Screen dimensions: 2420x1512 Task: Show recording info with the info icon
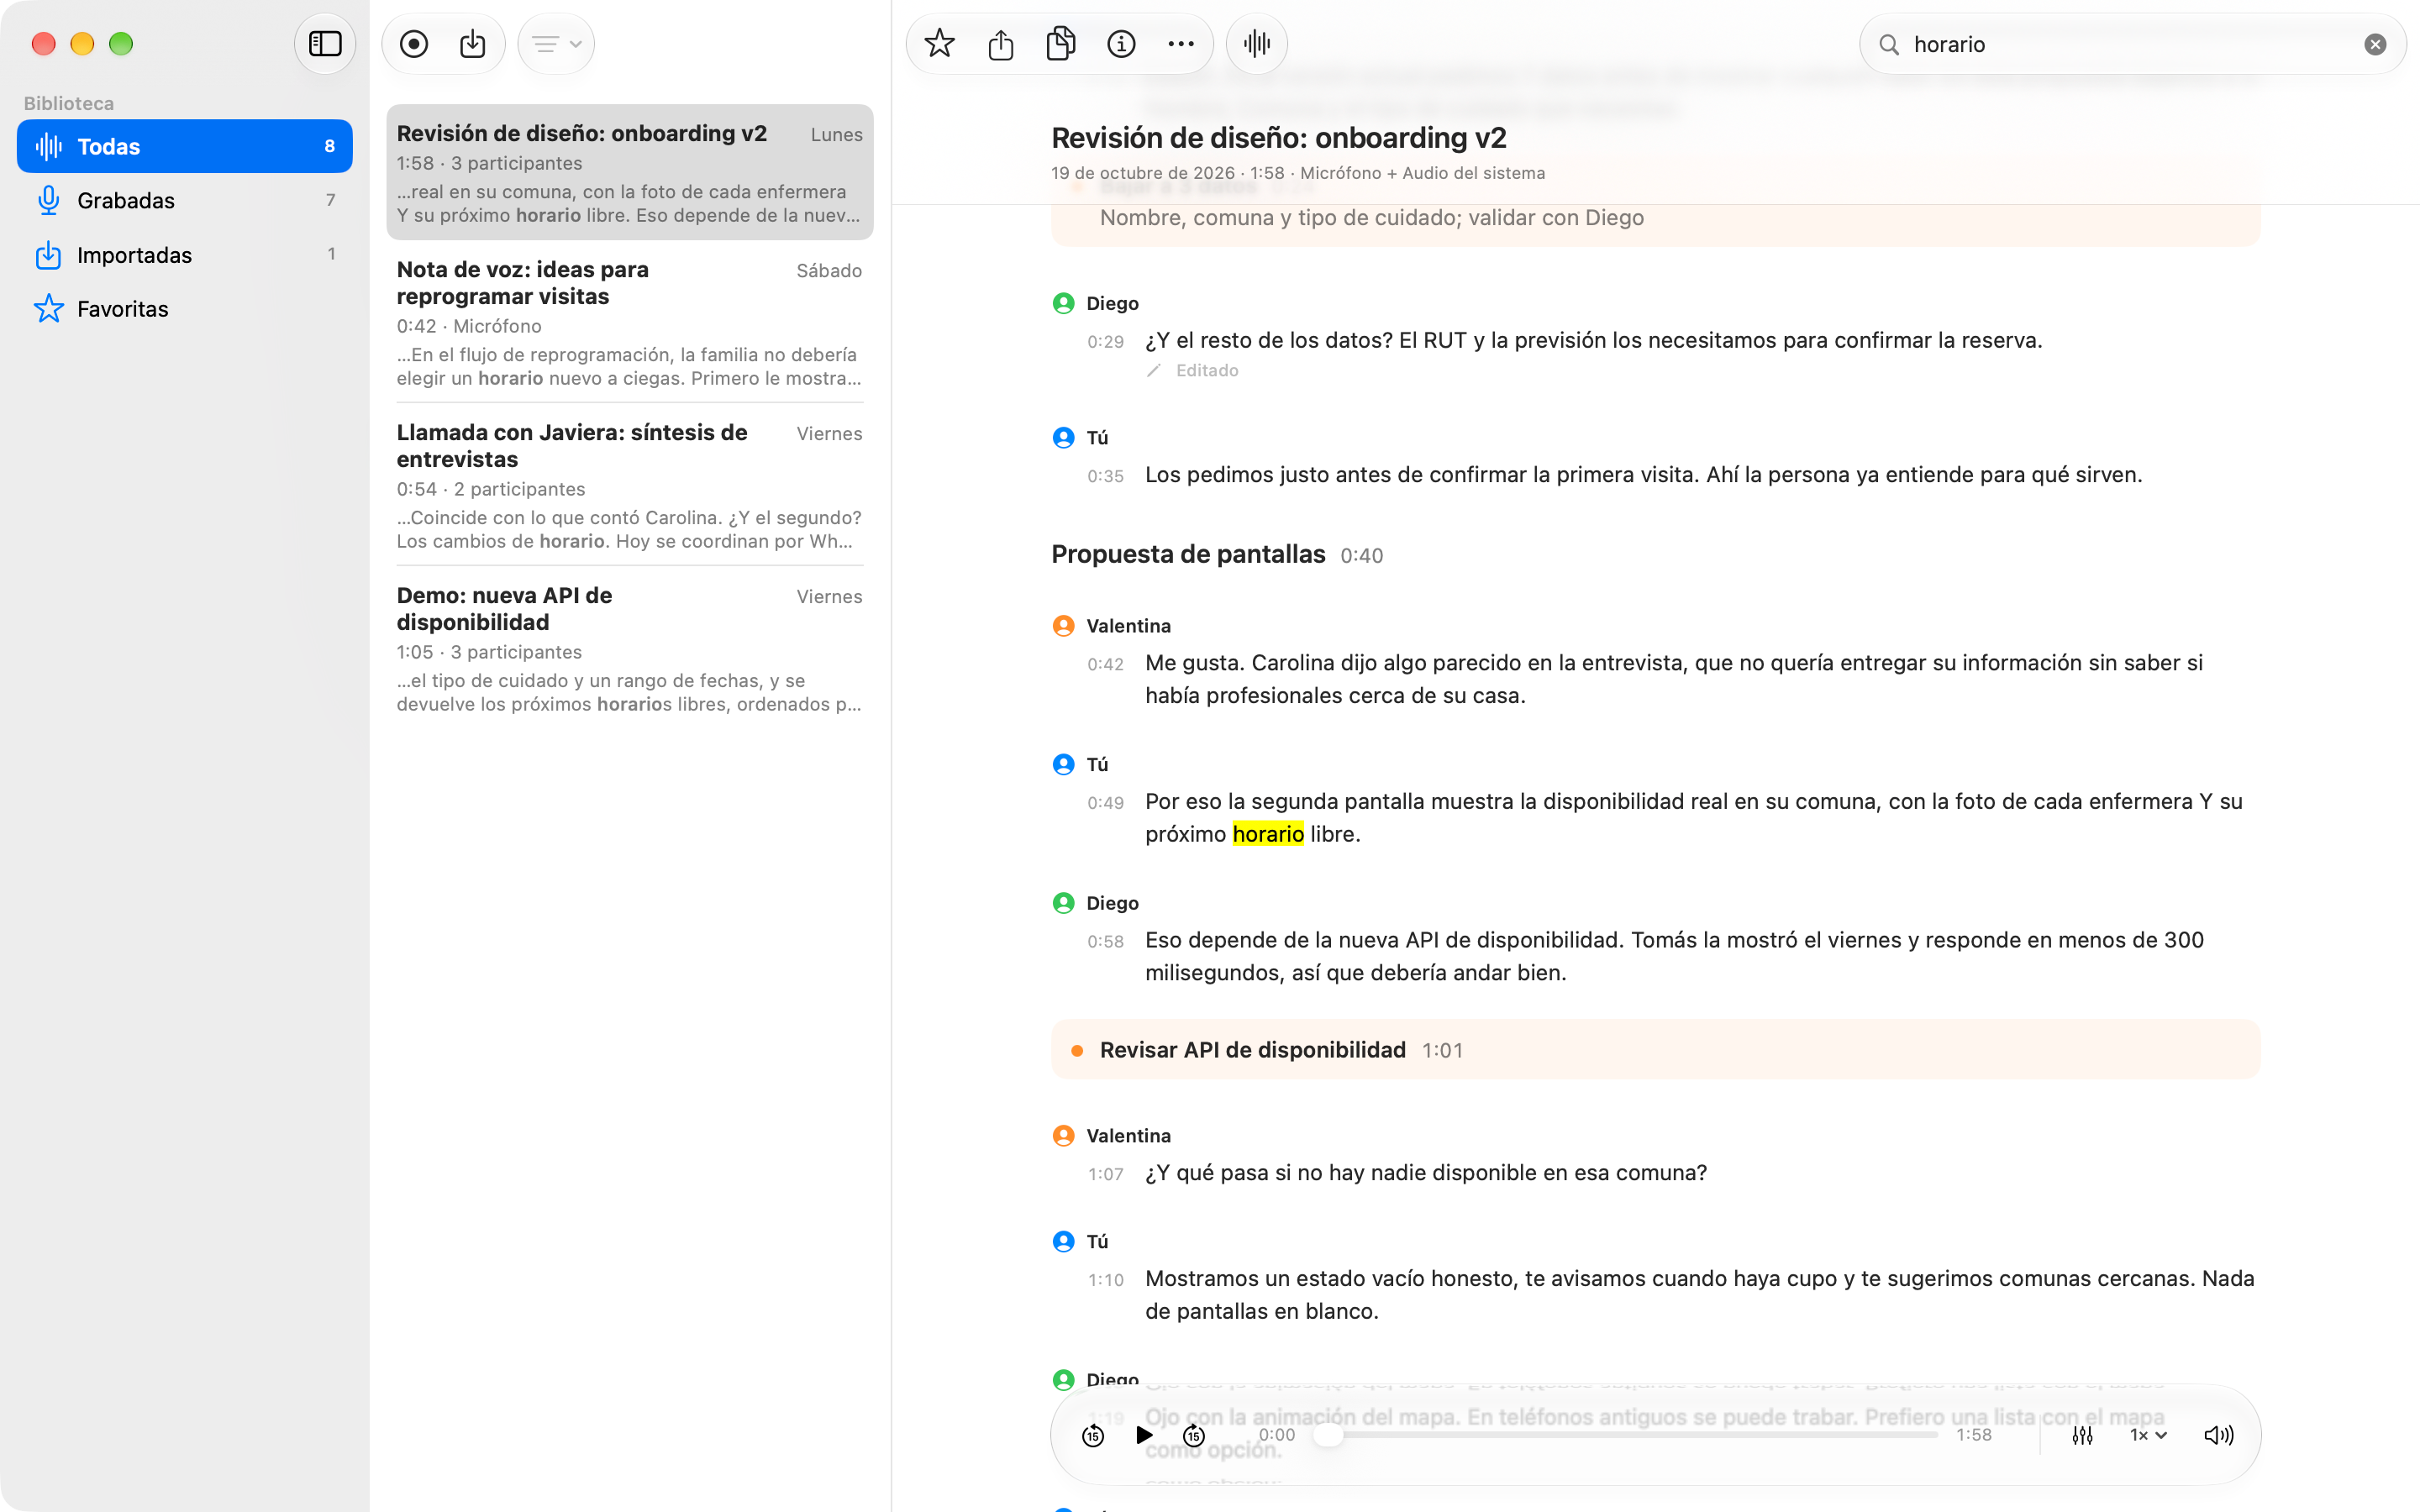1121,44
